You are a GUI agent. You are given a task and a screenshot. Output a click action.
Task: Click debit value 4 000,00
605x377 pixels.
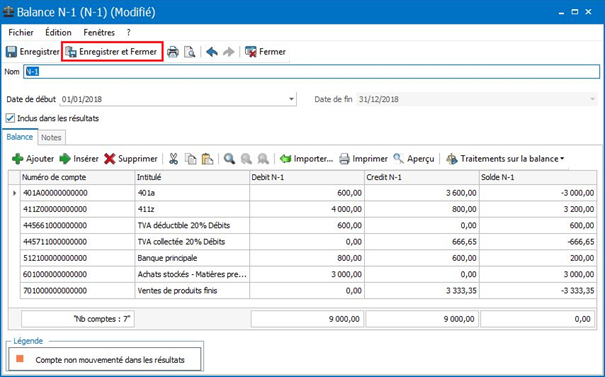(307, 209)
